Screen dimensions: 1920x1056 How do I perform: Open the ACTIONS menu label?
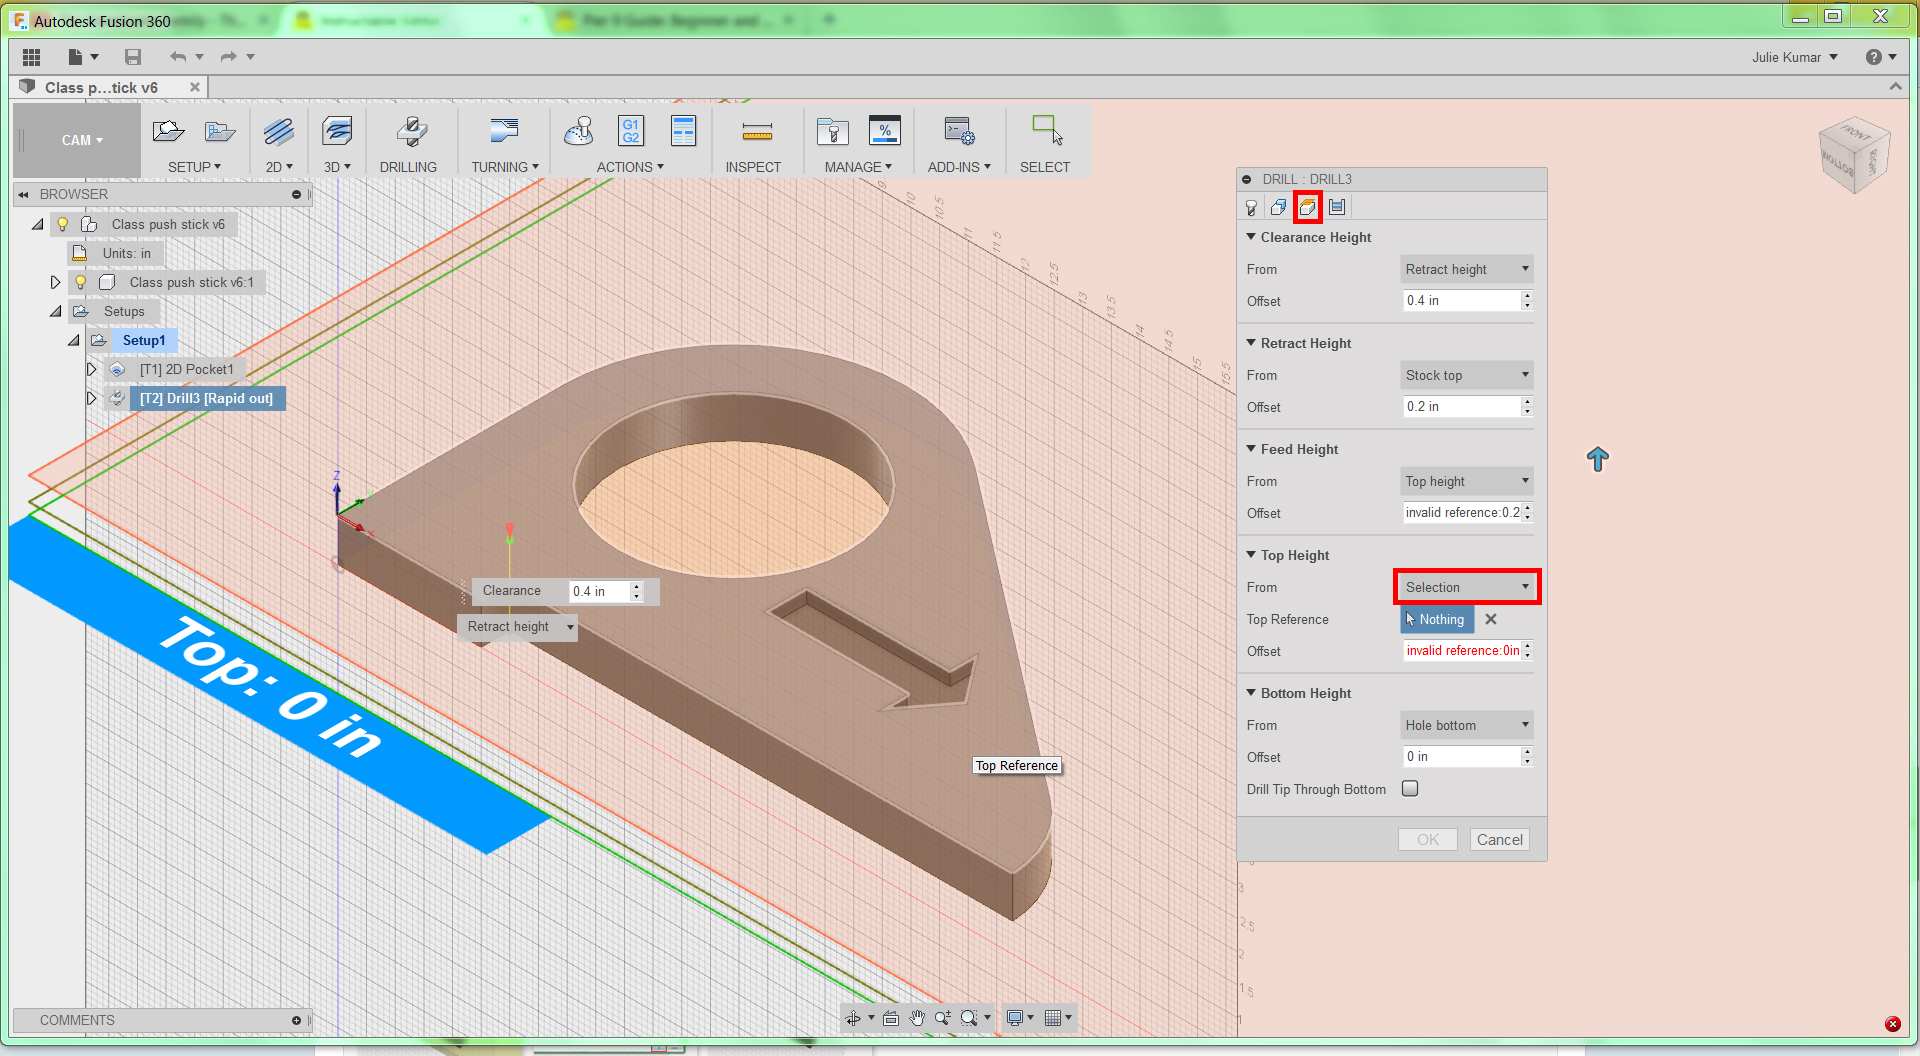(630, 167)
